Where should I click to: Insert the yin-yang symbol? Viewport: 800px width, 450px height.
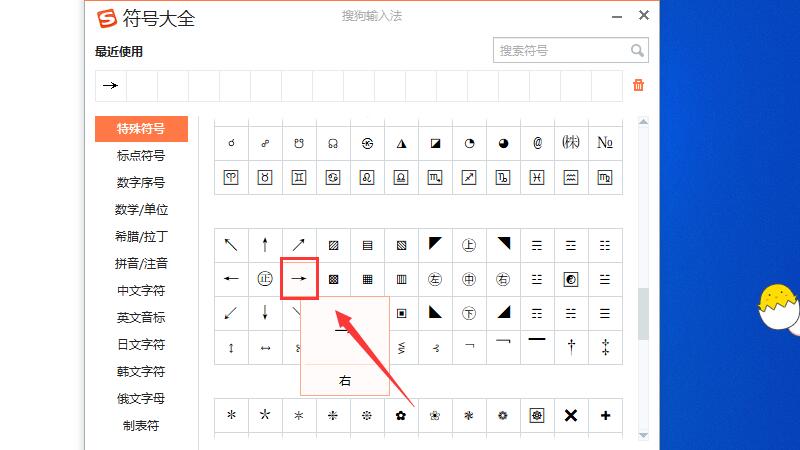(571, 279)
